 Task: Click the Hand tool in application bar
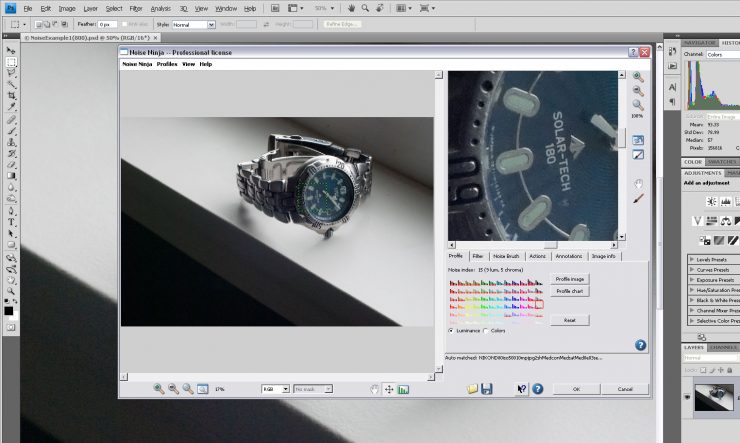coord(351,8)
